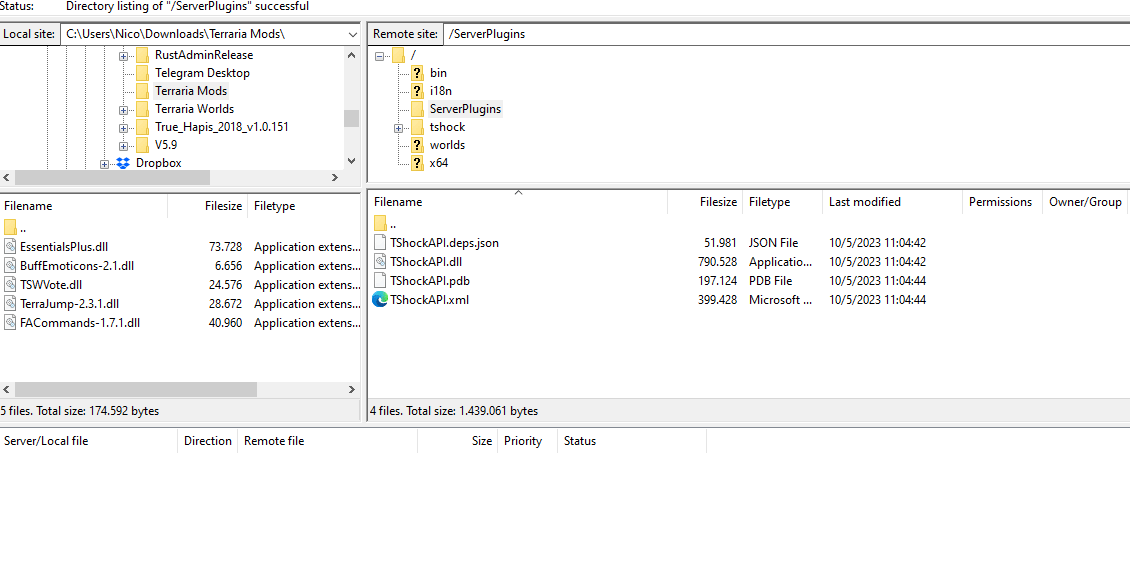Select TerraJump-2.3.1.dll in local list
1130x582 pixels.
[69, 304]
